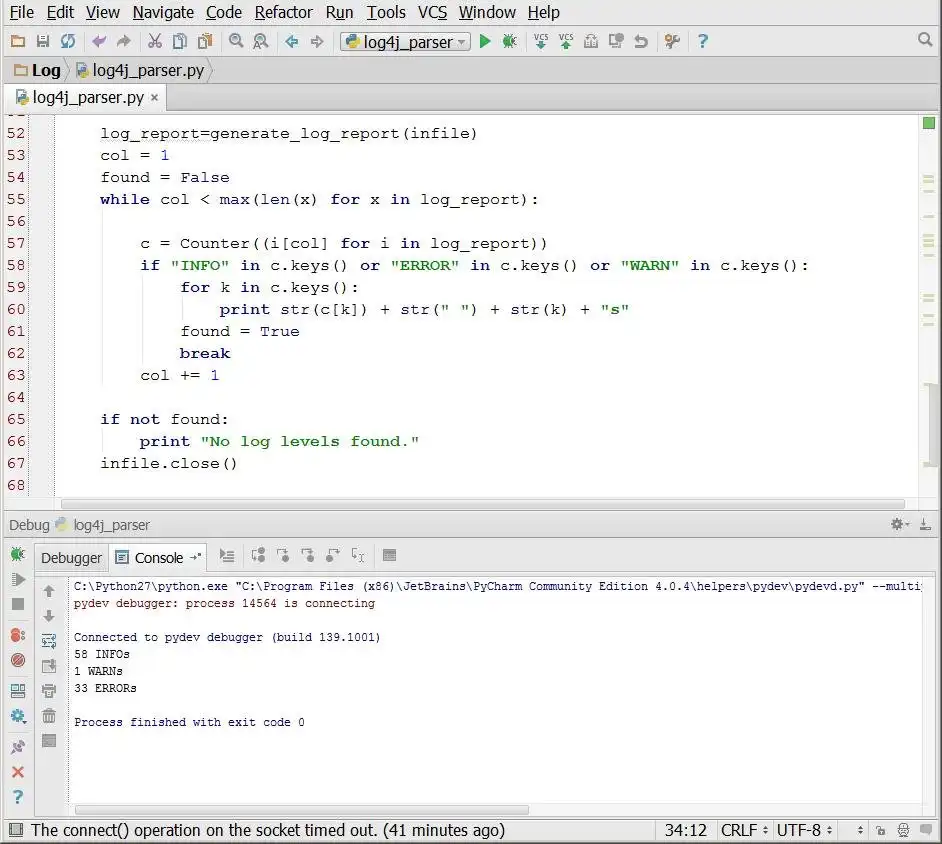The image size is (942, 844).
Task: Resume program in debug panel
Action: [x=19, y=580]
